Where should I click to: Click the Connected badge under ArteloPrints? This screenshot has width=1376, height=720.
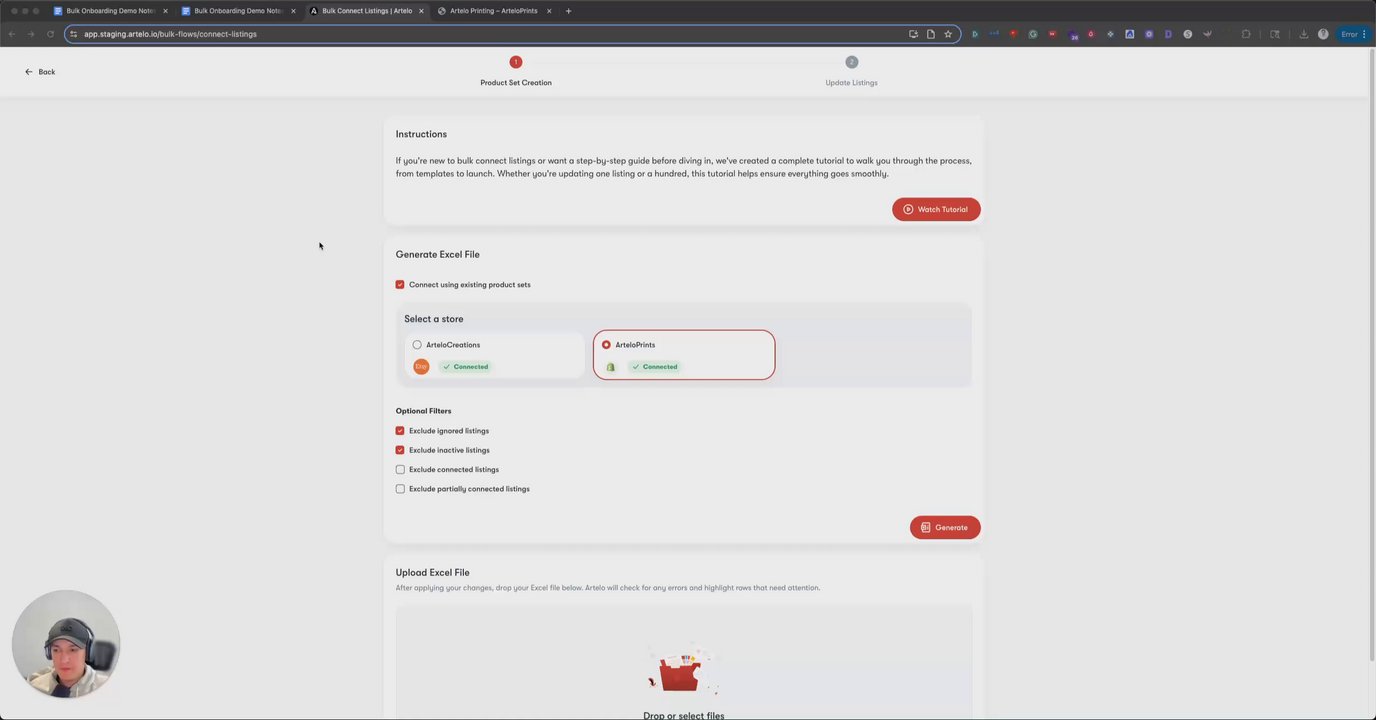click(655, 367)
